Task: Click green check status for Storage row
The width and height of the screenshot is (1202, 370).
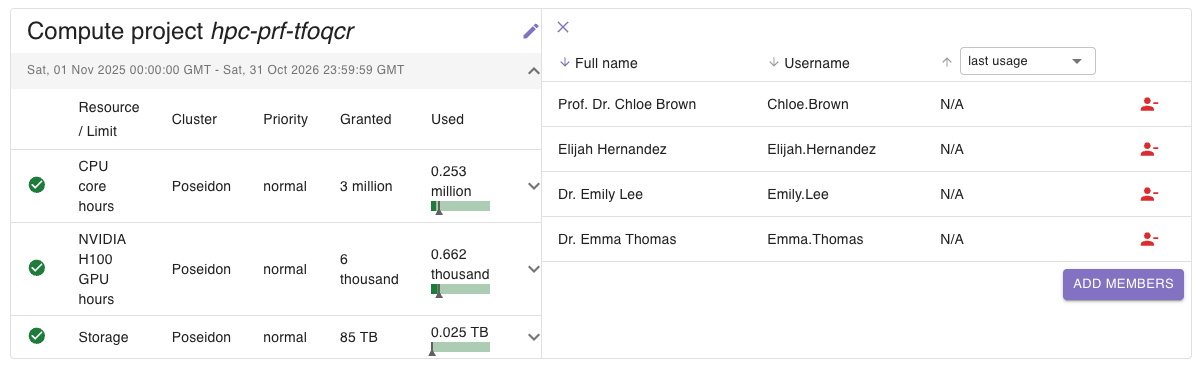Action: click(37, 336)
